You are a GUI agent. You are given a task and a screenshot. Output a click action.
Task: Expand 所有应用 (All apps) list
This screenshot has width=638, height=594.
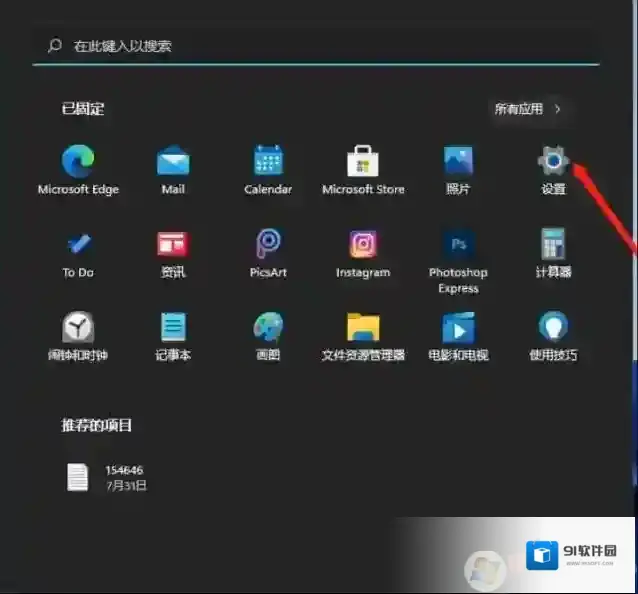(528, 109)
